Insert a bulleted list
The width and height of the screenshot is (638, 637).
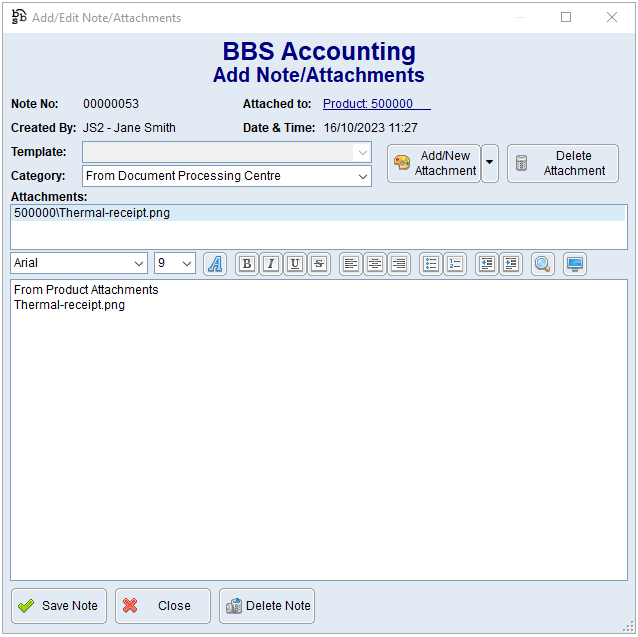(431, 264)
